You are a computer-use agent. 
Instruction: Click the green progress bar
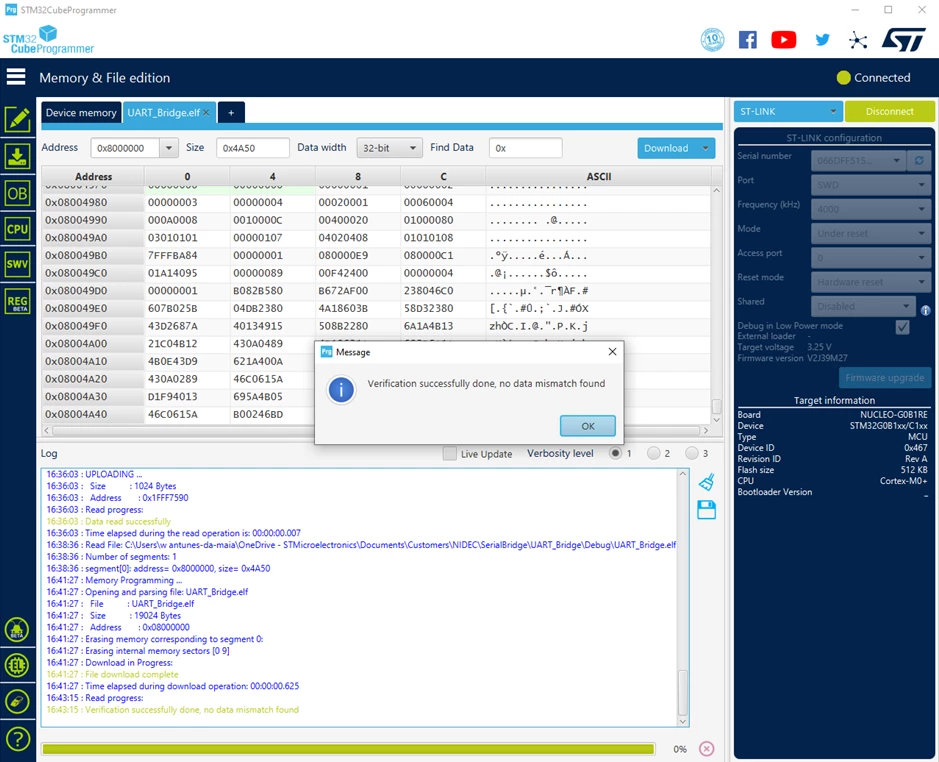[348, 749]
